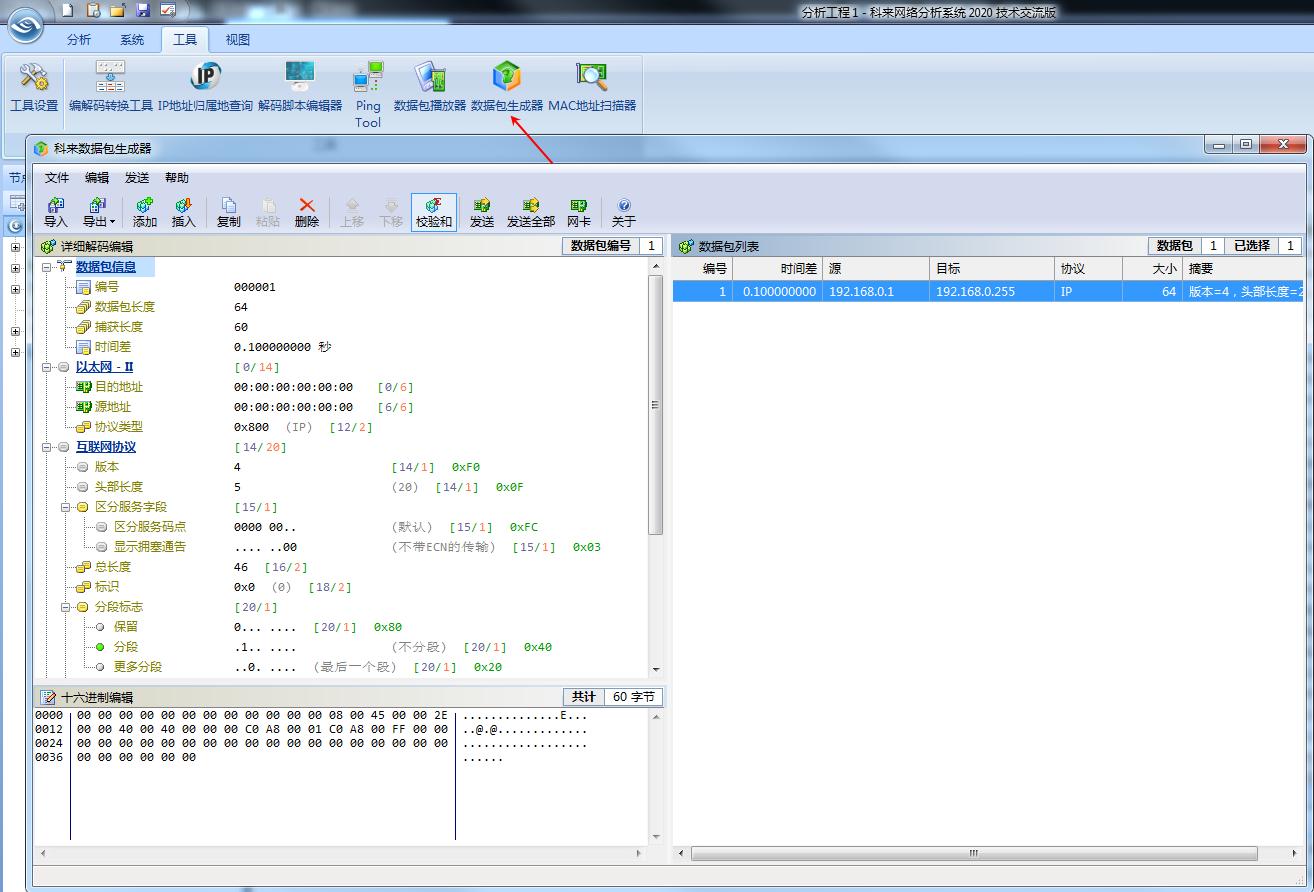Switch to the 视图 ribbon tab
The image size is (1314, 892).
click(x=238, y=40)
